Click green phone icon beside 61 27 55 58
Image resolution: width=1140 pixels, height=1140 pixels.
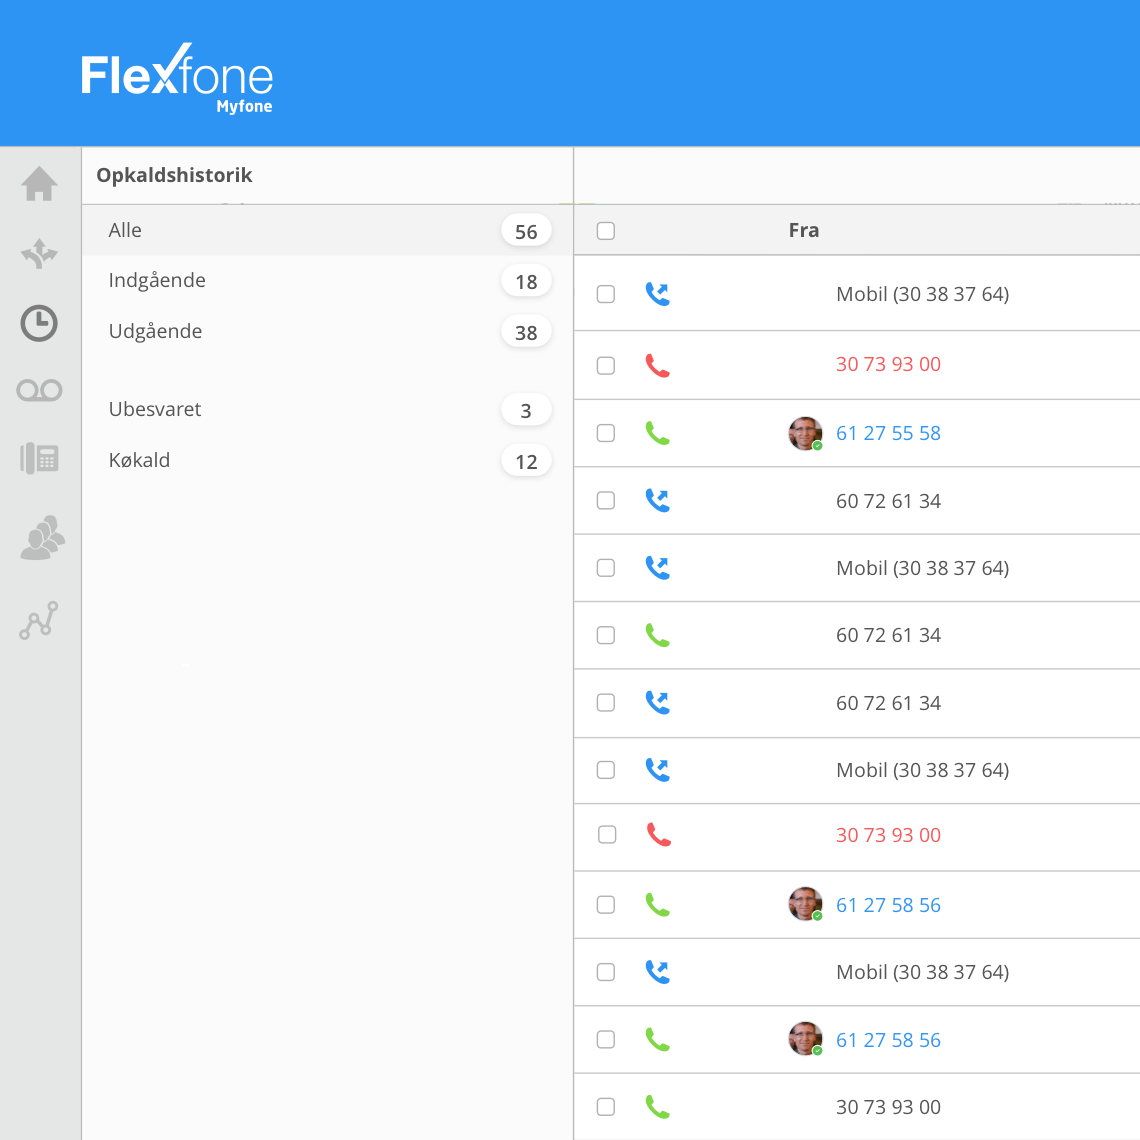click(658, 433)
